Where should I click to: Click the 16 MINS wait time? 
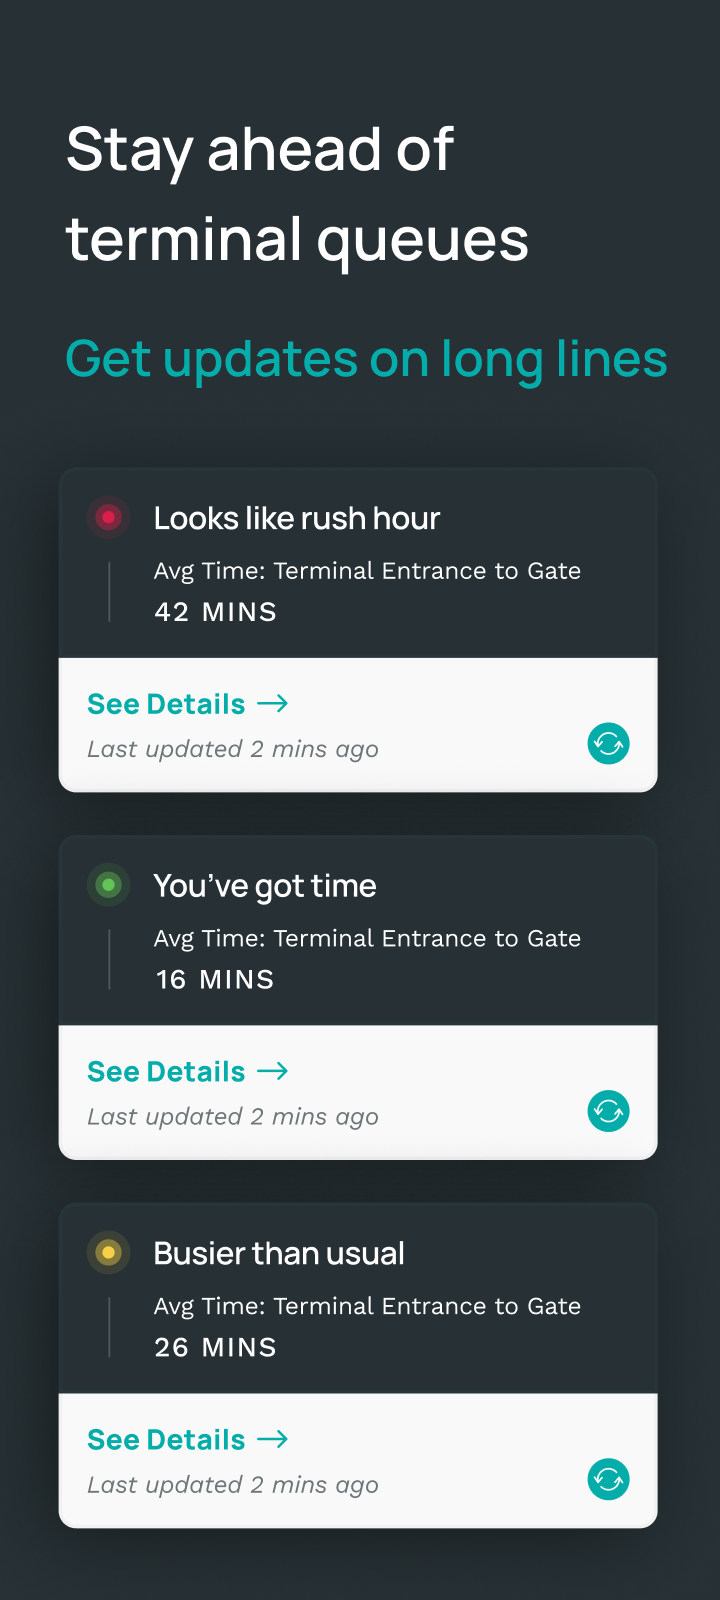click(x=215, y=980)
